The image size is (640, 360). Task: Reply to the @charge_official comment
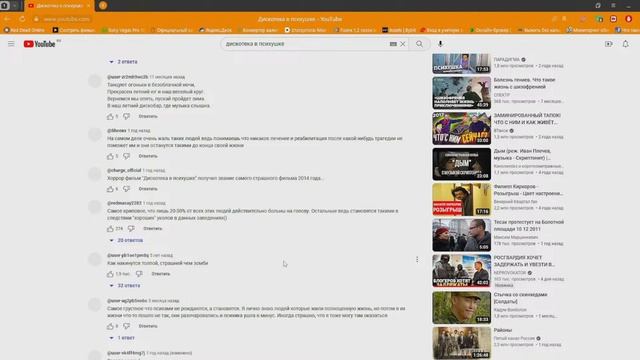(x=148, y=189)
